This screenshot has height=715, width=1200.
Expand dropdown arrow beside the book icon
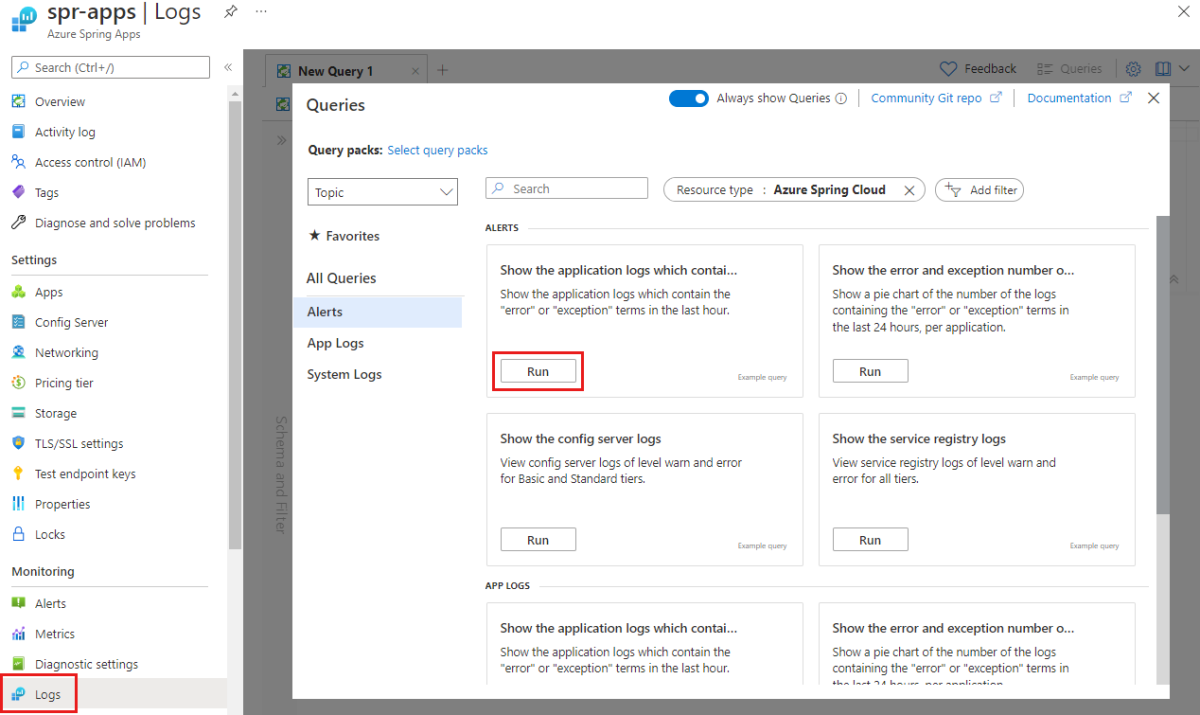click(x=1184, y=69)
